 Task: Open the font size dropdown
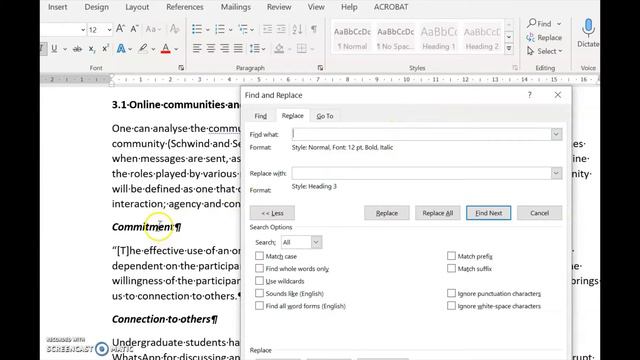[109, 30]
